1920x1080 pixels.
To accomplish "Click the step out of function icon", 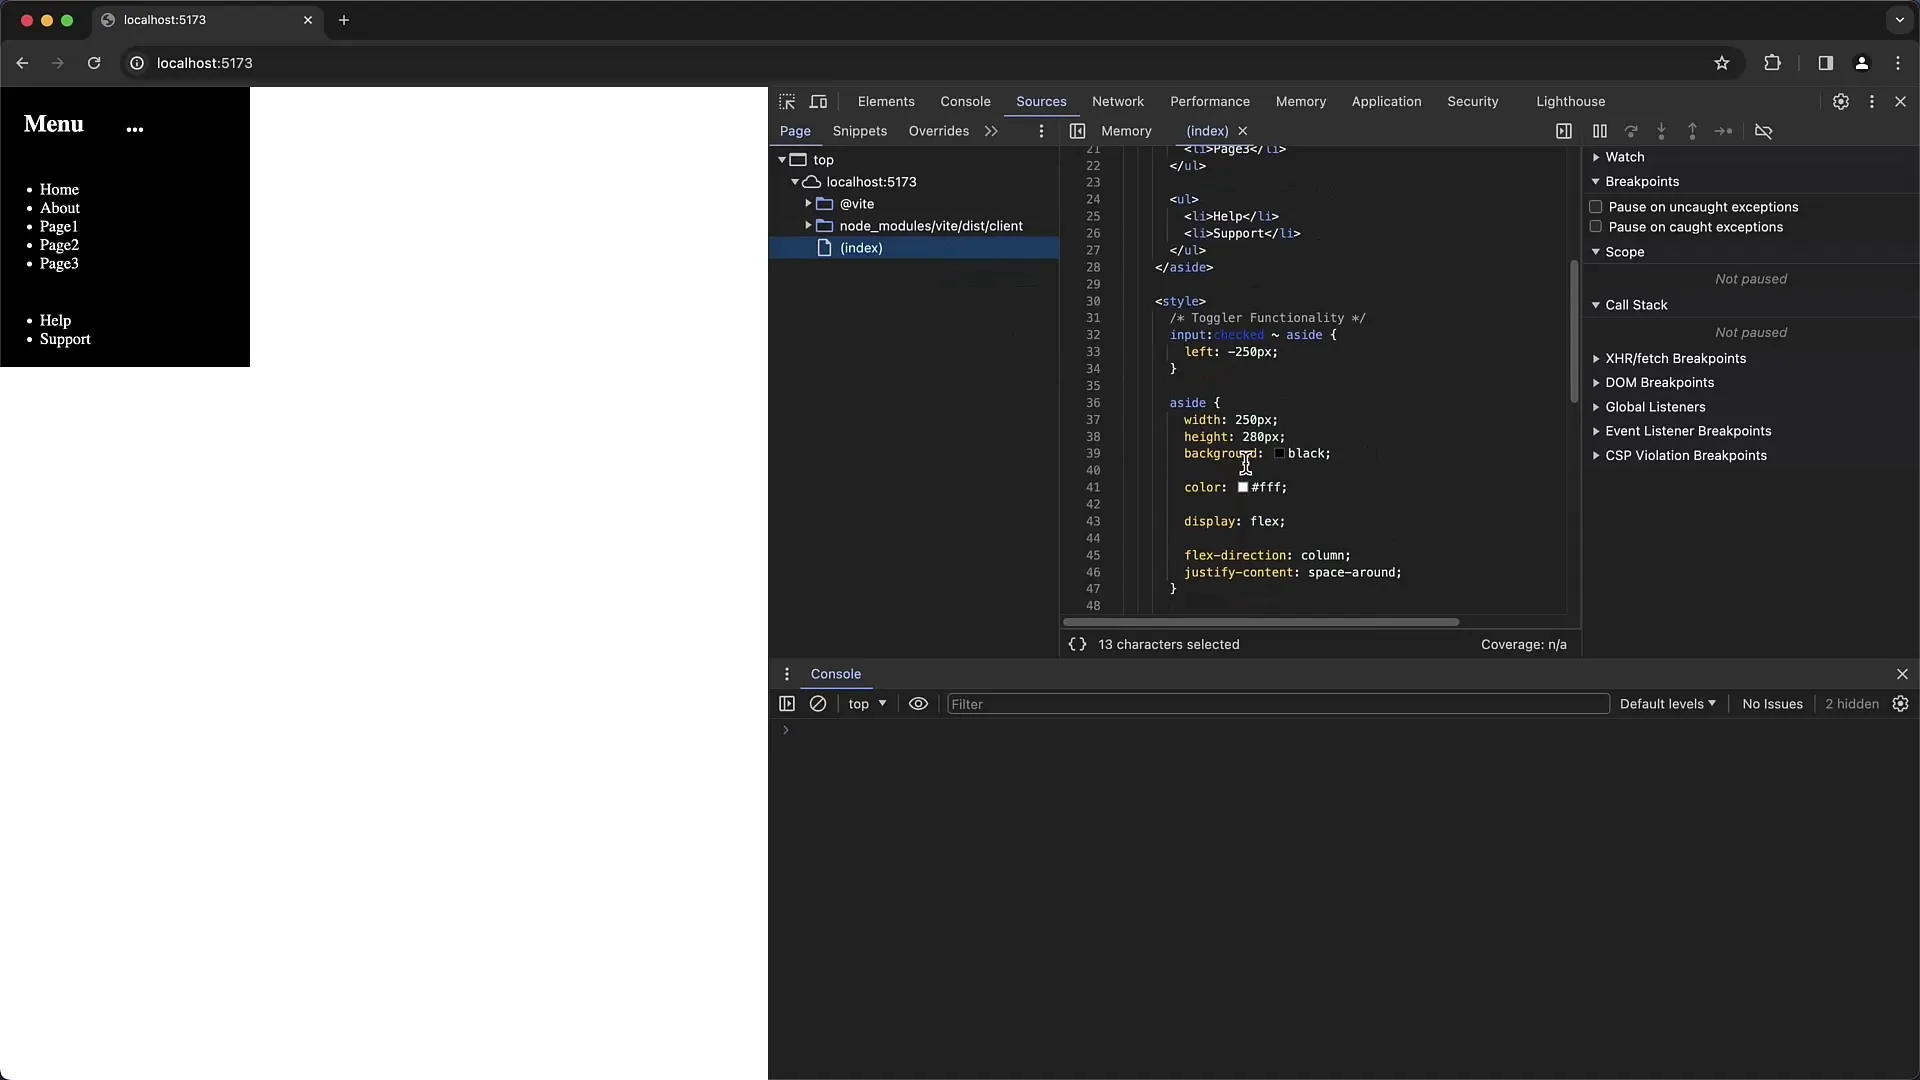I will [1692, 131].
